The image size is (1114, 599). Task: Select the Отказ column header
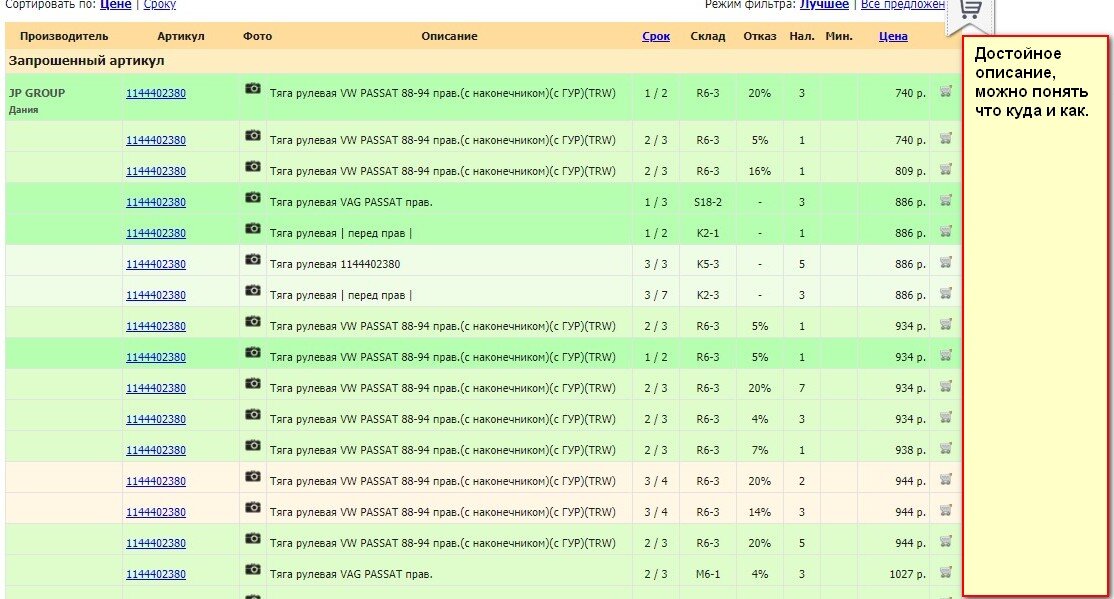point(759,36)
